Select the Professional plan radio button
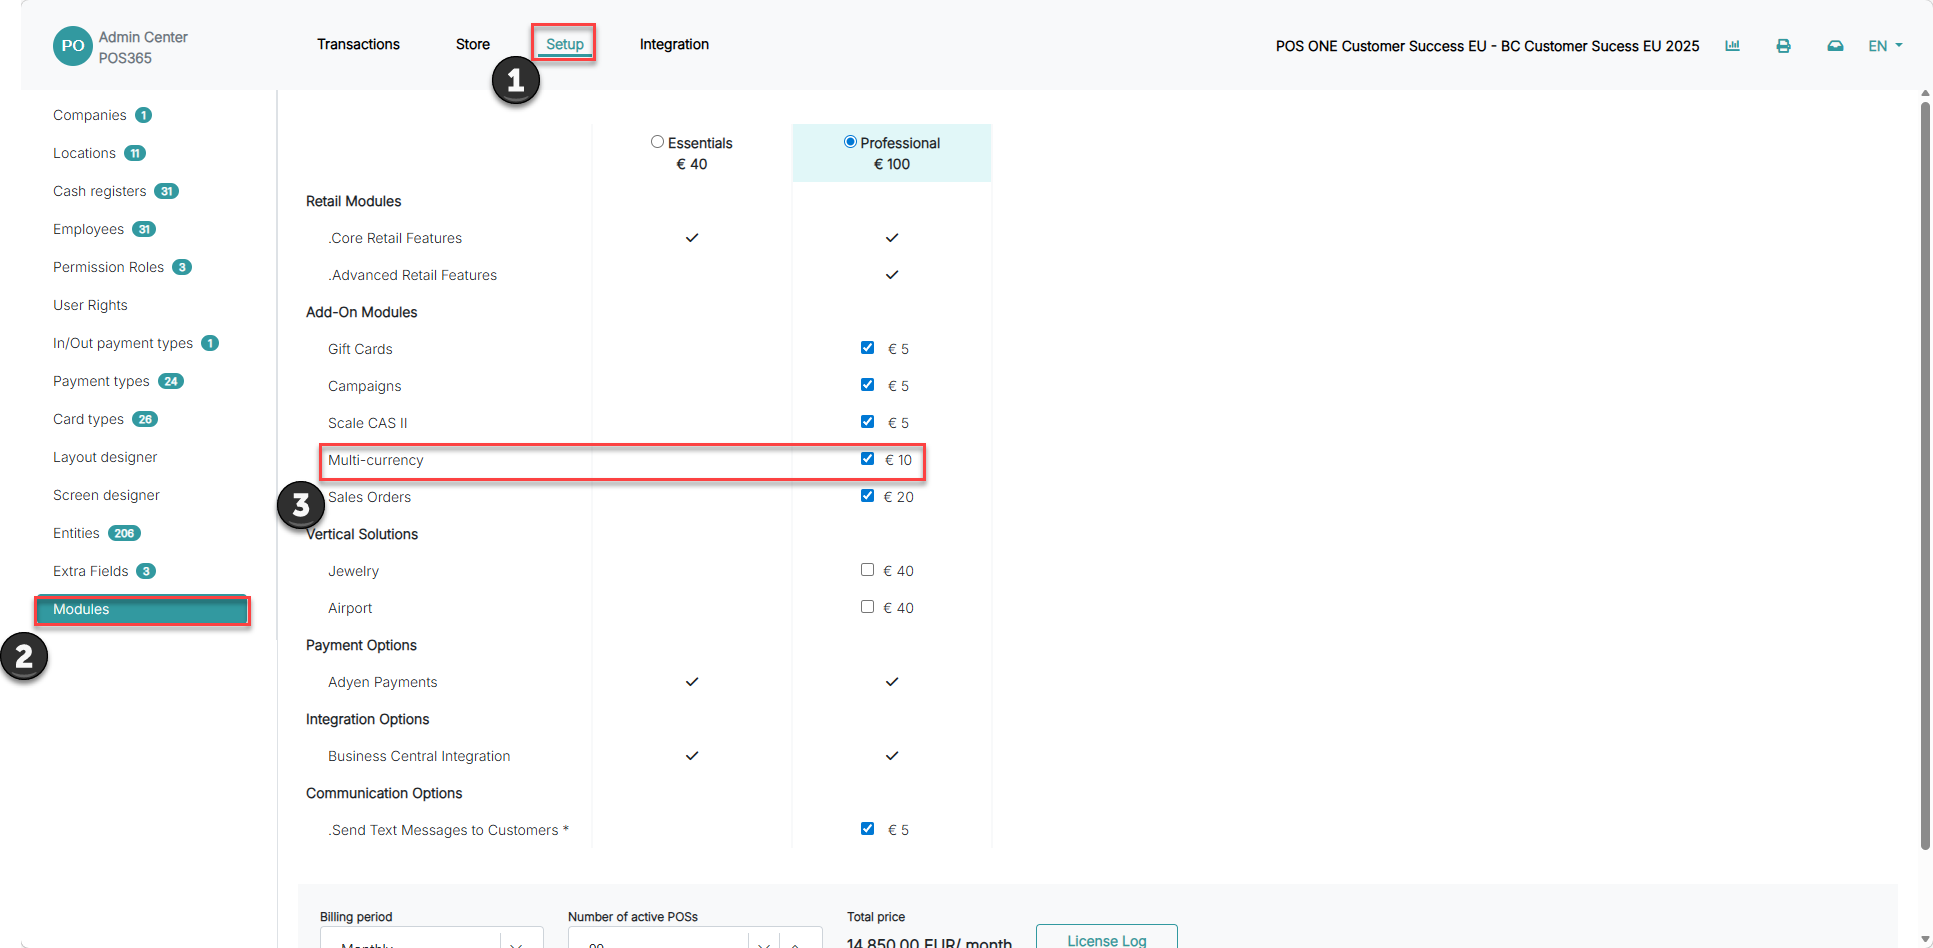The image size is (1933, 948). tap(850, 142)
